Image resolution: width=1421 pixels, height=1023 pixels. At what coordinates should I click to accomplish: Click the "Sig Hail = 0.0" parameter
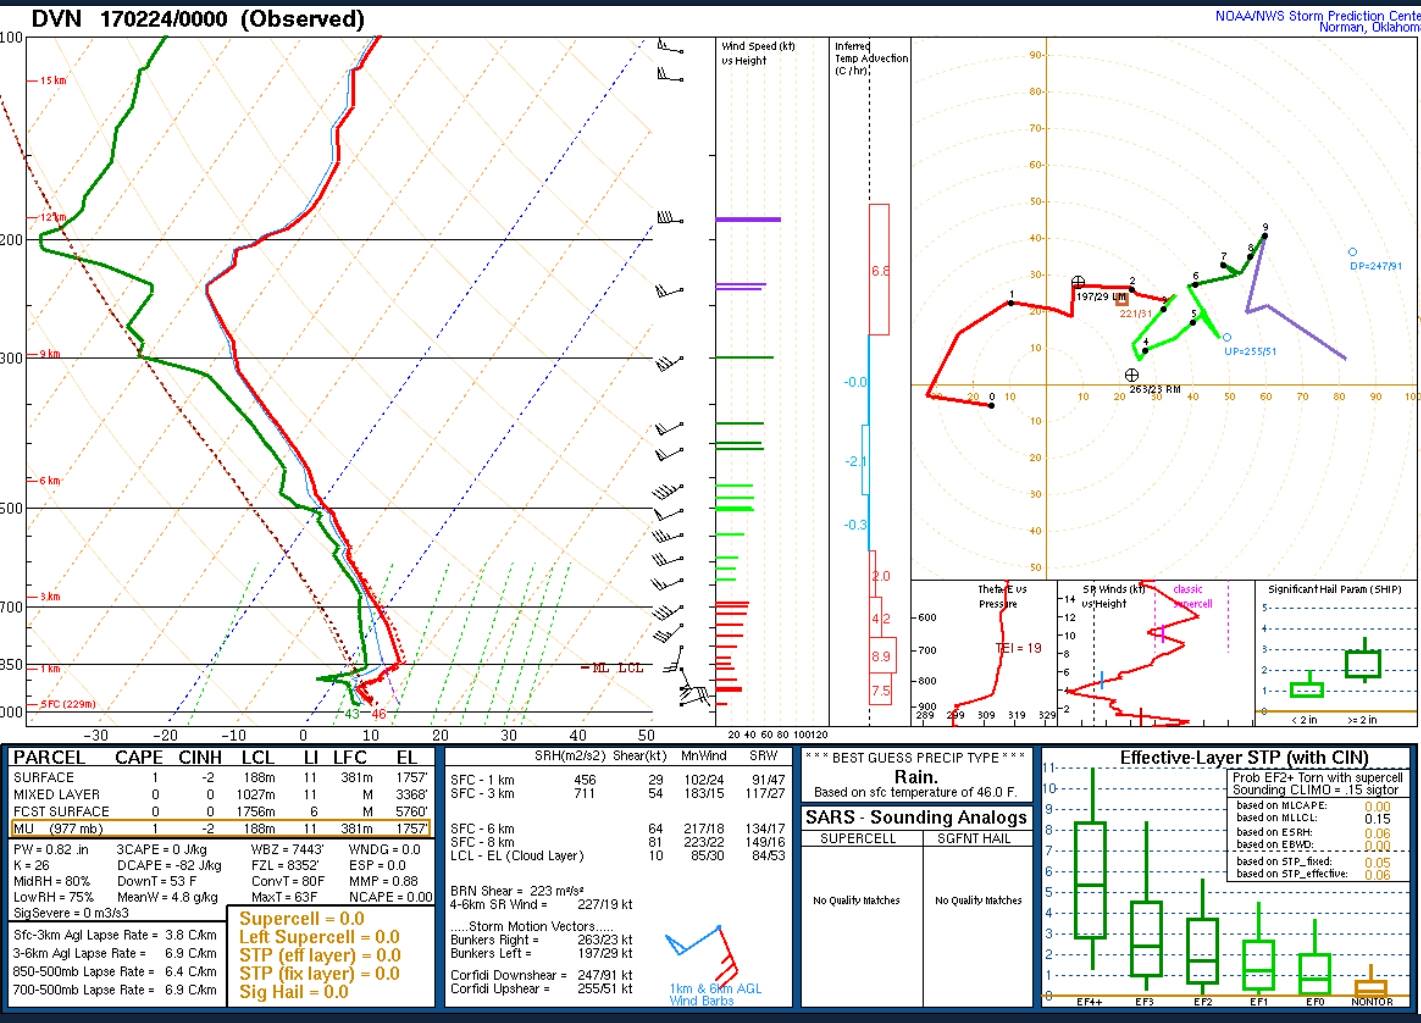[x=294, y=992]
